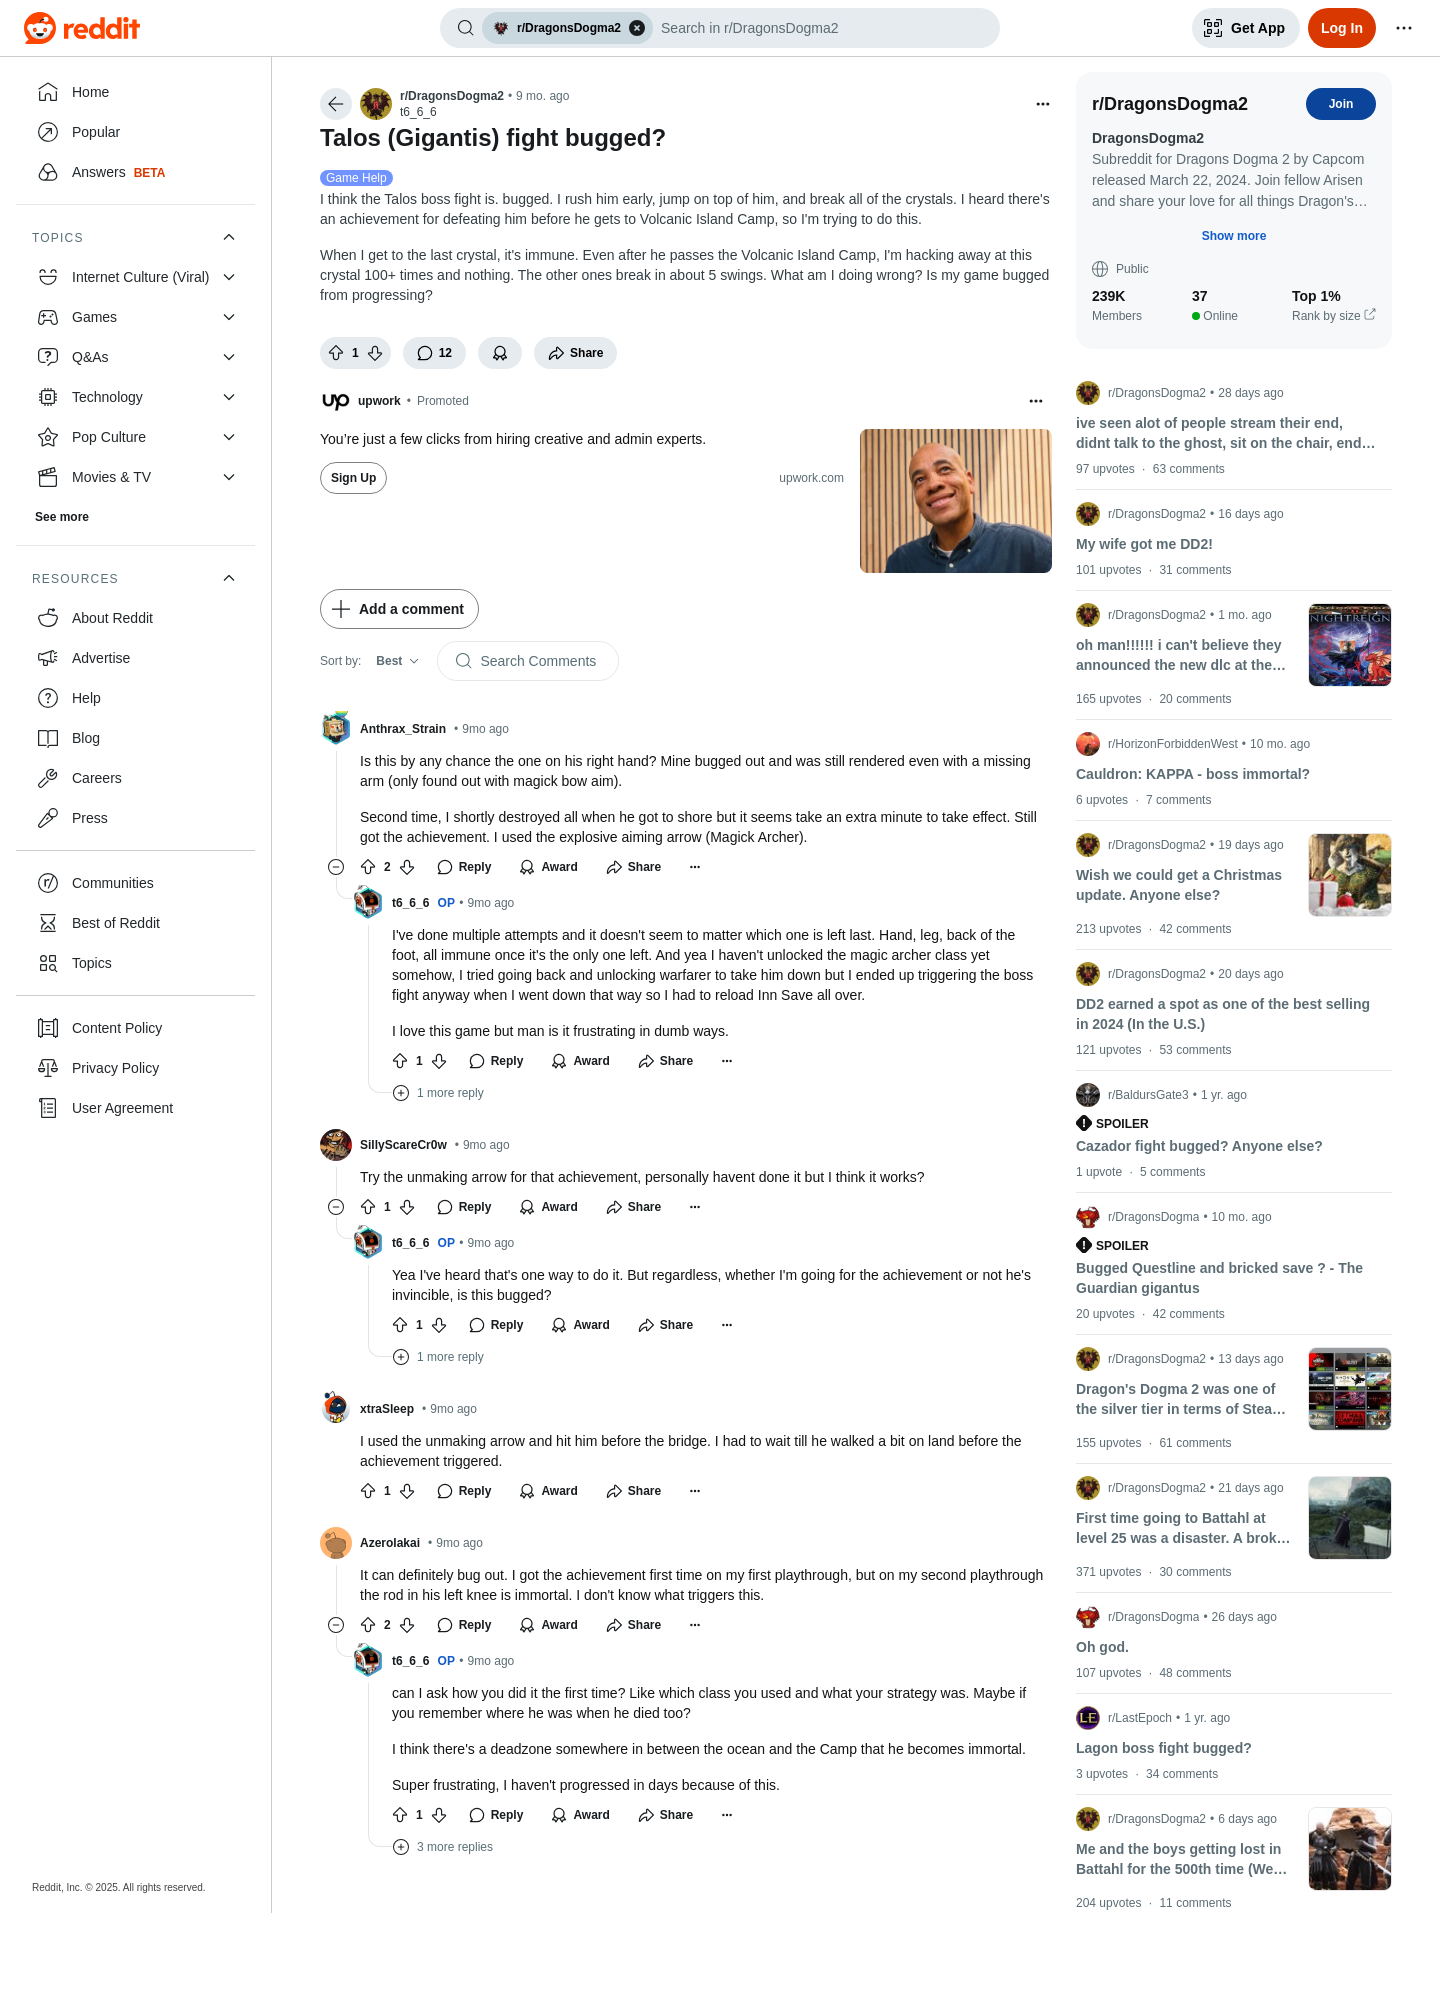Click the back arrow beside r/DragonsDogma2
The height and width of the screenshot is (2000, 1440).
(x=336, y=104)
